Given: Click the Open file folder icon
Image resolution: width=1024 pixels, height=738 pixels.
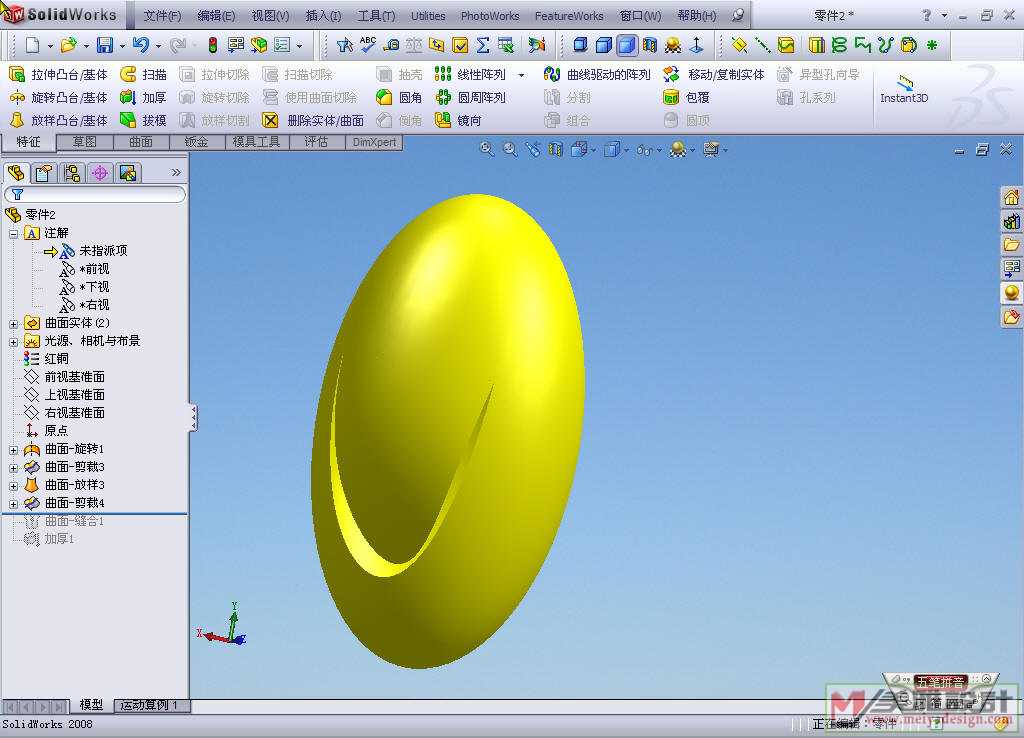Looking at the screenshot, I should [x=68, y=44].
